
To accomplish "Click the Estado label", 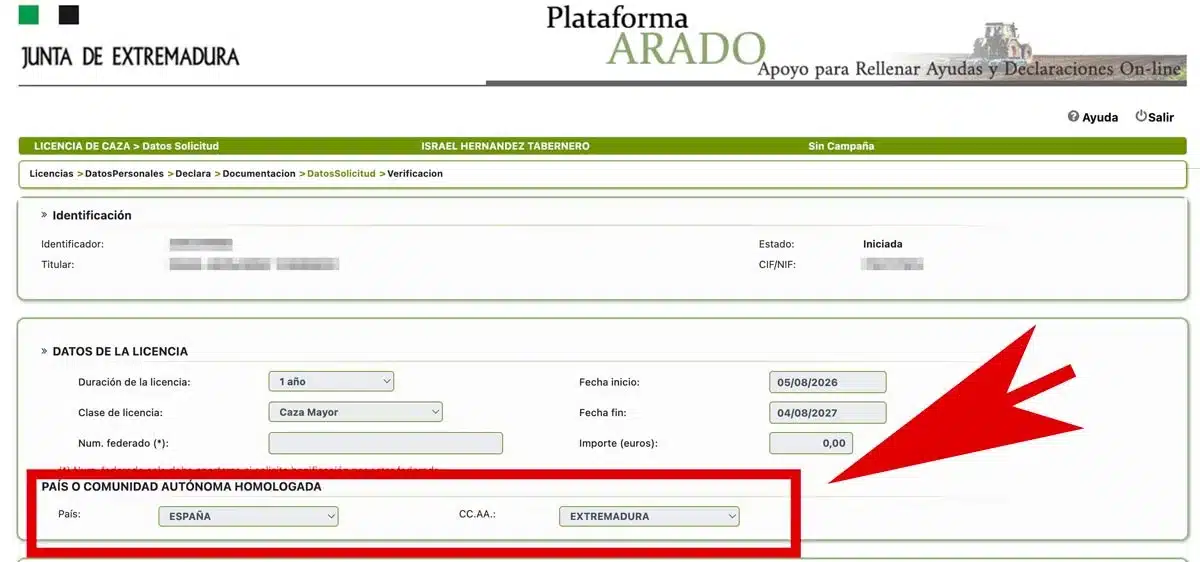I will coord(777,243).
